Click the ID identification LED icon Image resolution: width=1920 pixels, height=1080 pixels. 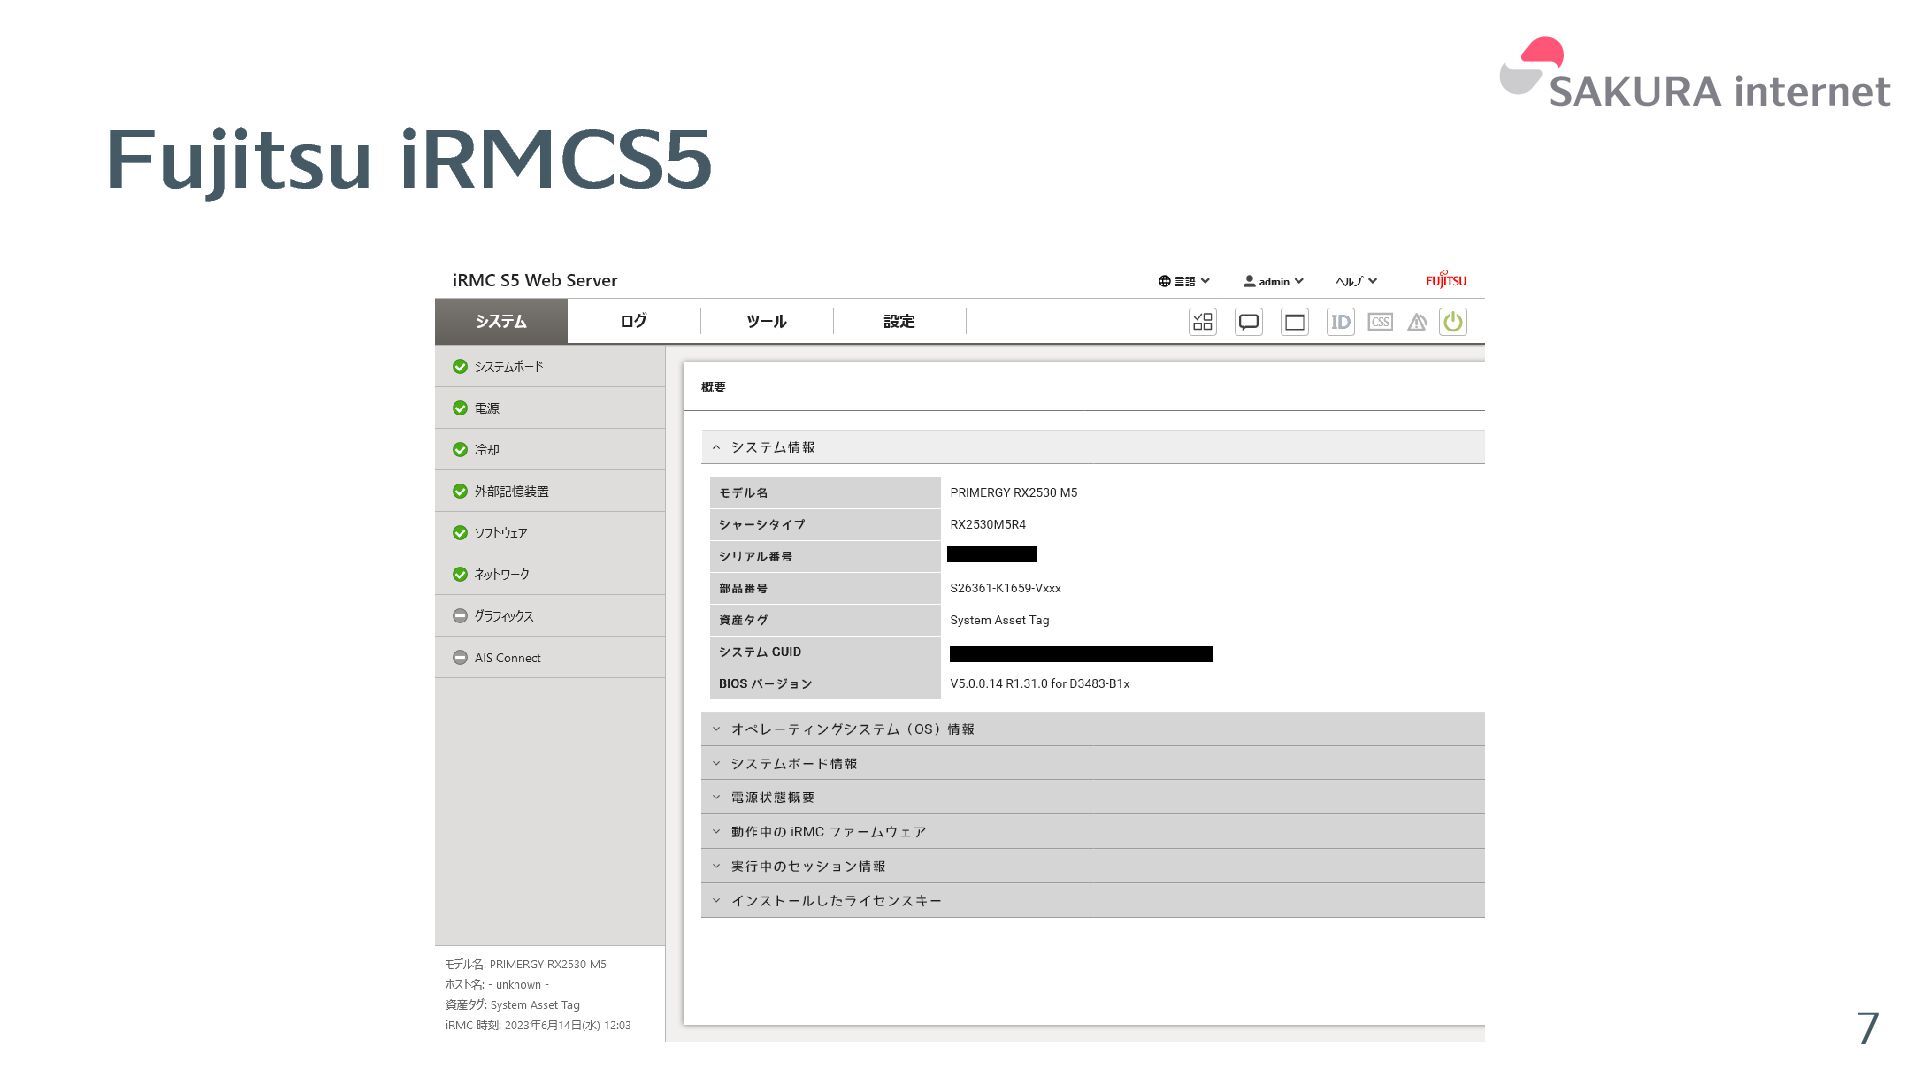[x=1340, y=322]
